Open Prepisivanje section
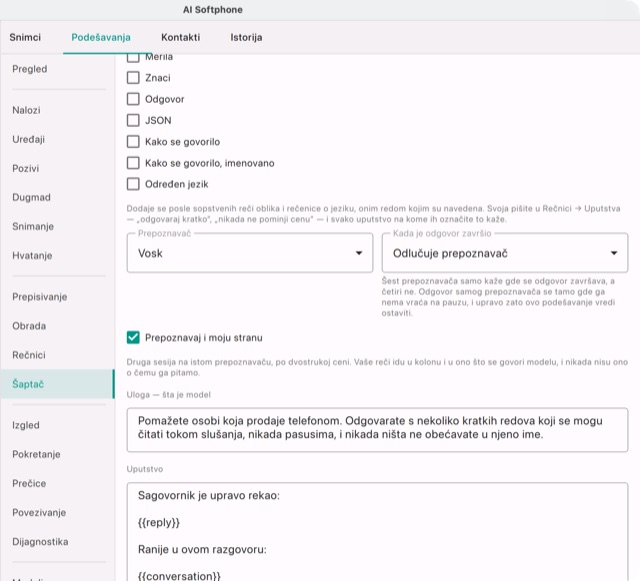Image resolution: width=640 pixels, height=581 pixels. coord(58,297)
